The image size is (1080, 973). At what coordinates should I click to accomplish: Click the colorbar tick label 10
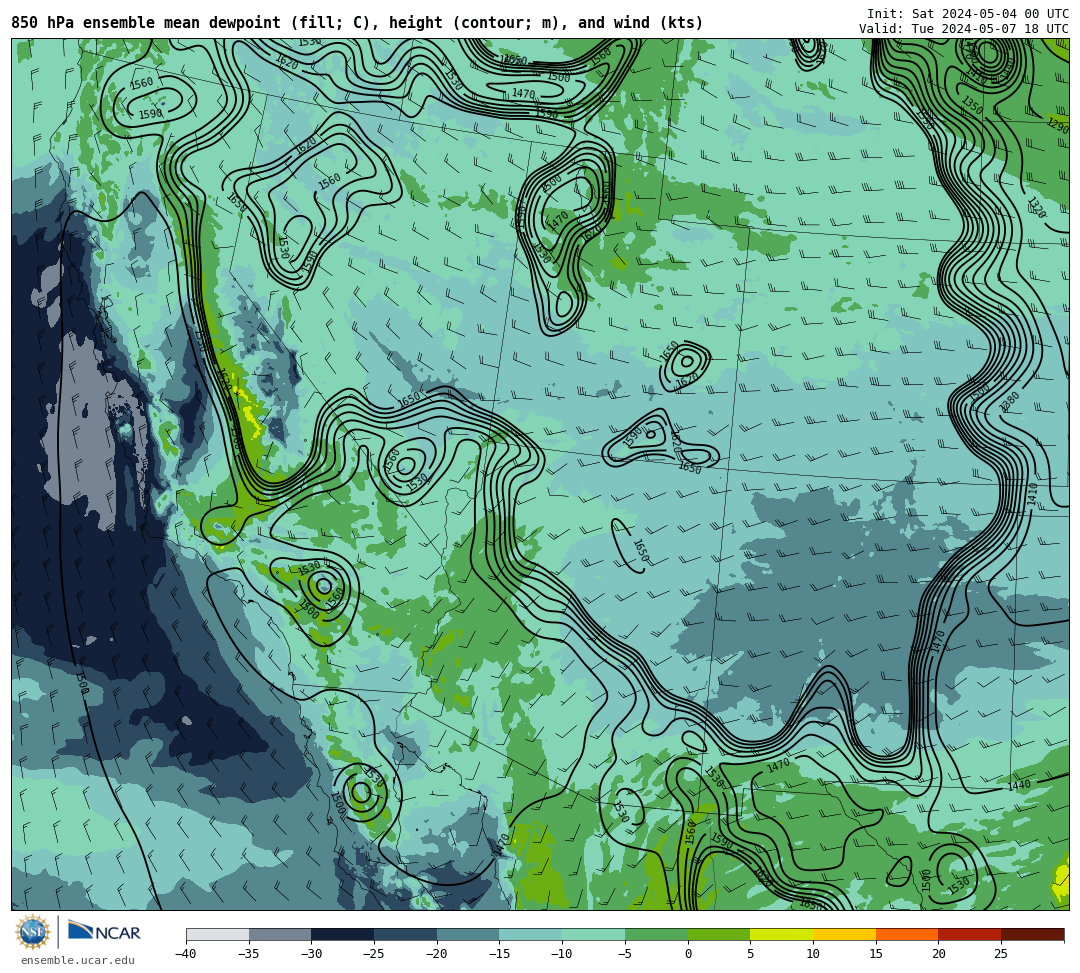click(813, 954)
